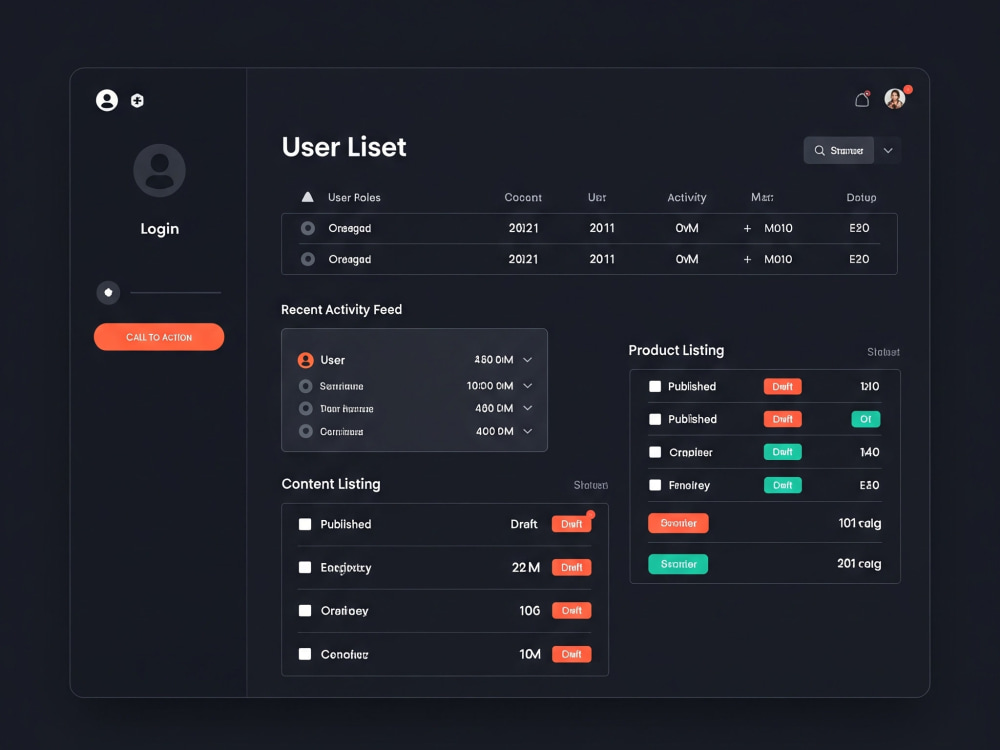Image resolution: width=1000 pixels, height=750 pixels.
Task: Click orange Draft badge in 1210 product row
Action: coord(783,386)
